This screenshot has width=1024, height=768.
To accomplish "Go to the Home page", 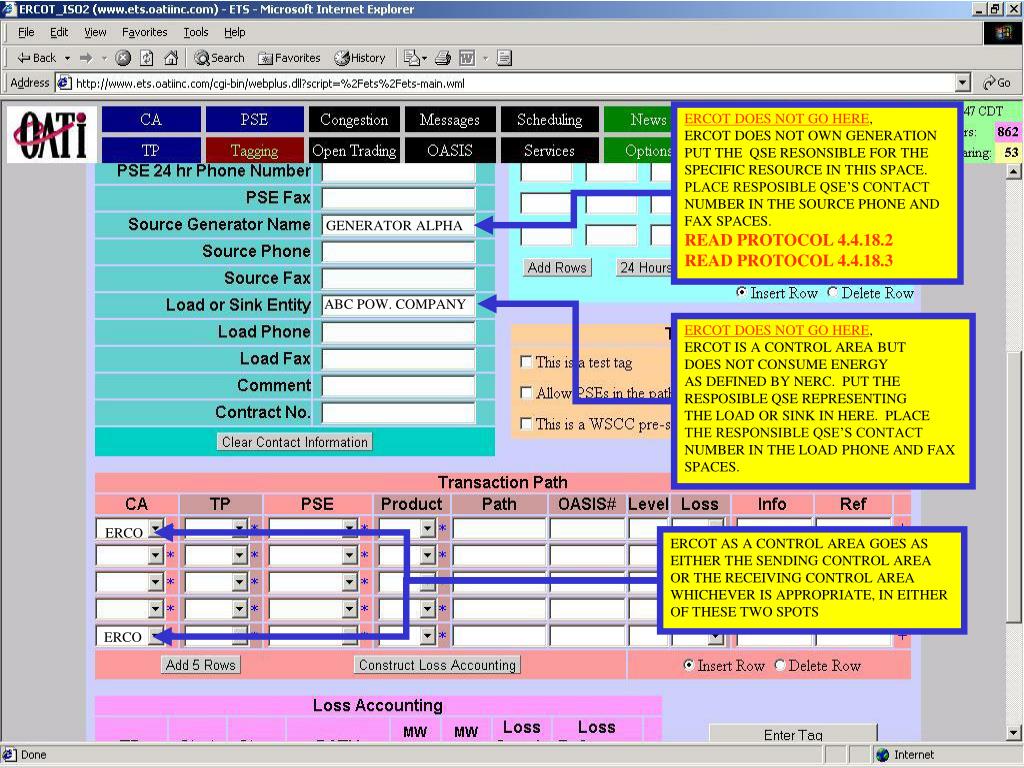I will coord(171,58).
